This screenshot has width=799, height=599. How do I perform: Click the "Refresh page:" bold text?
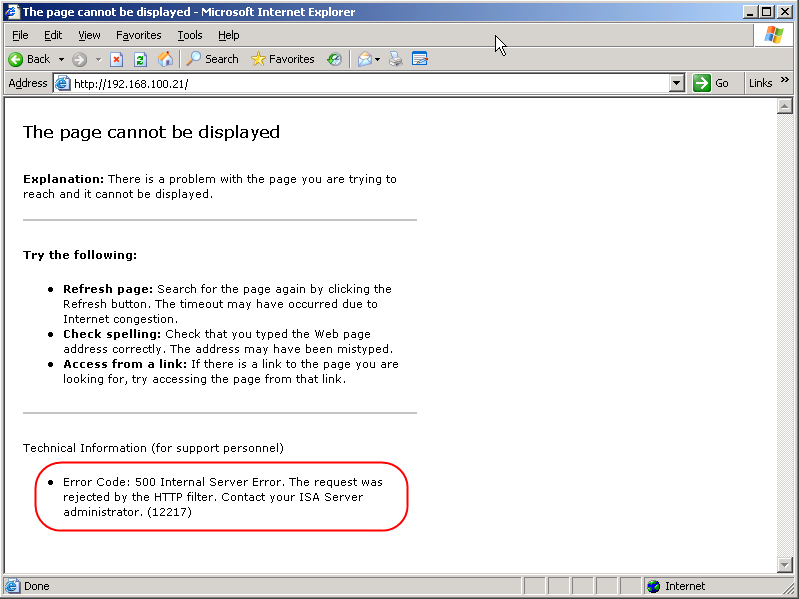pos(108,289)
